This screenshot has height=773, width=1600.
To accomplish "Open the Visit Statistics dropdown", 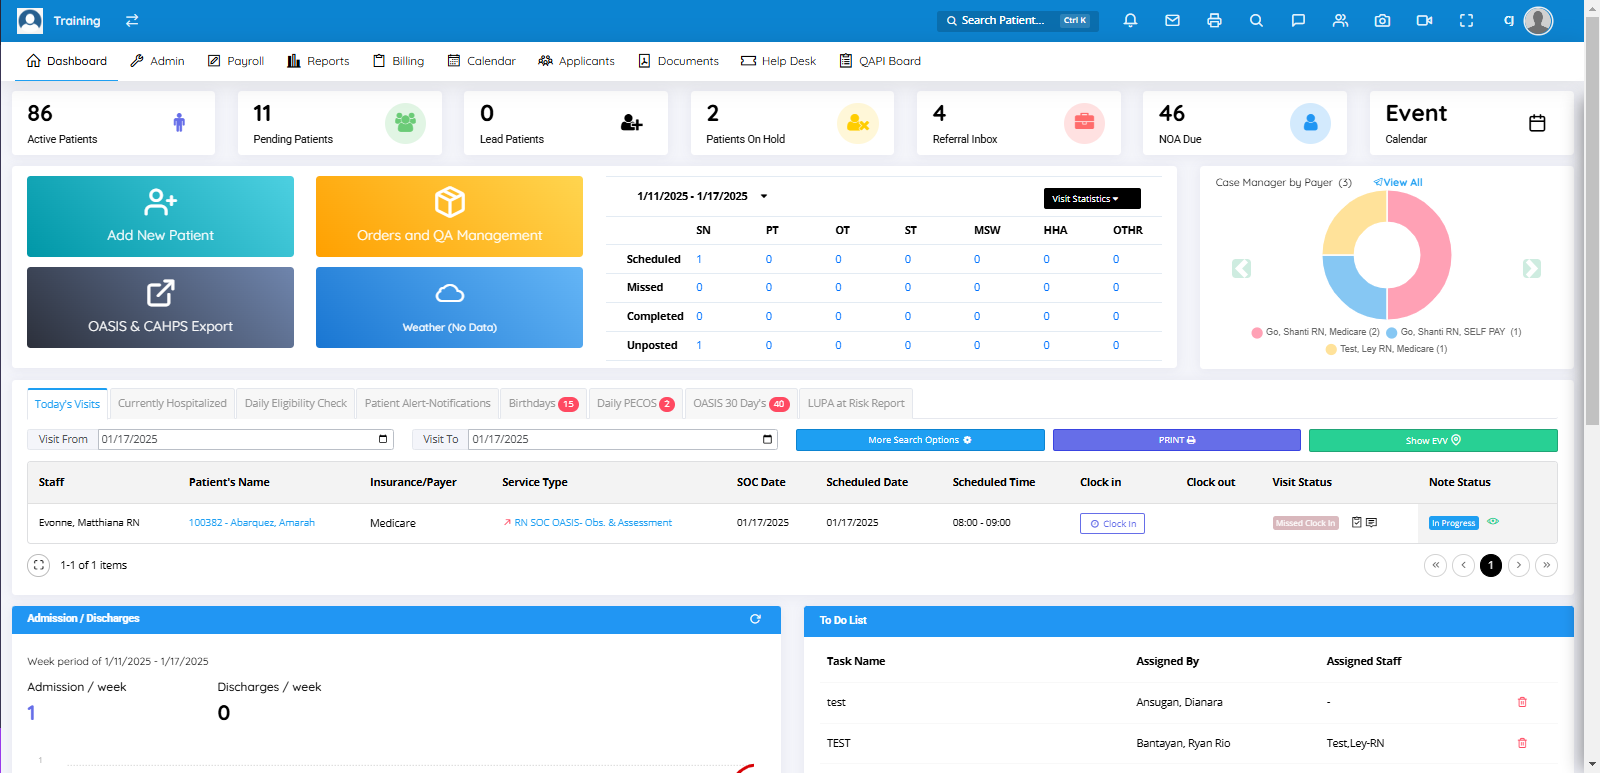I will click(x=1091, y=199).
